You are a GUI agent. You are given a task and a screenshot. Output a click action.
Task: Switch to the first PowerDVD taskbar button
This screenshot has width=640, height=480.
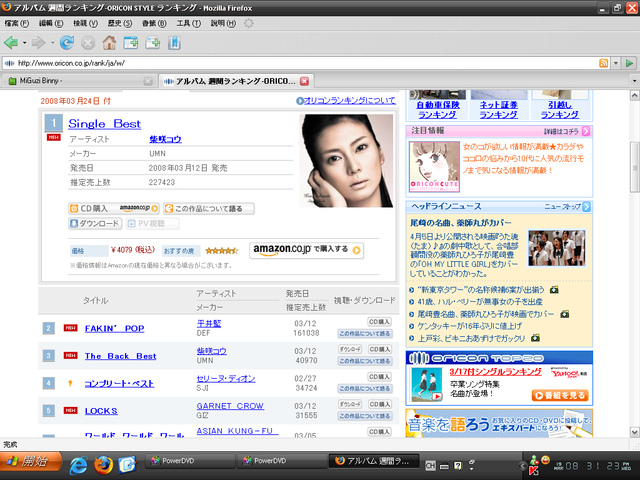coord(190,461)
